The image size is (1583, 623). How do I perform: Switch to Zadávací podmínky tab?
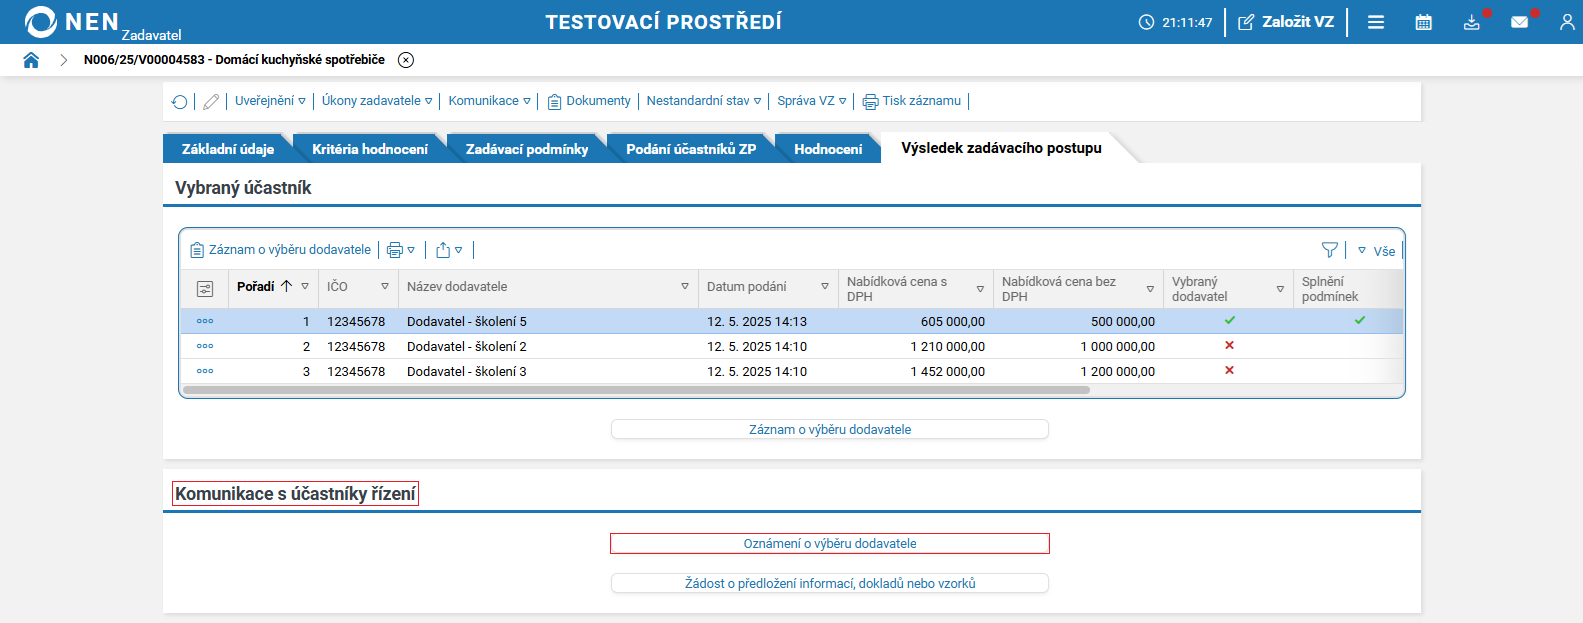point(527,149)
